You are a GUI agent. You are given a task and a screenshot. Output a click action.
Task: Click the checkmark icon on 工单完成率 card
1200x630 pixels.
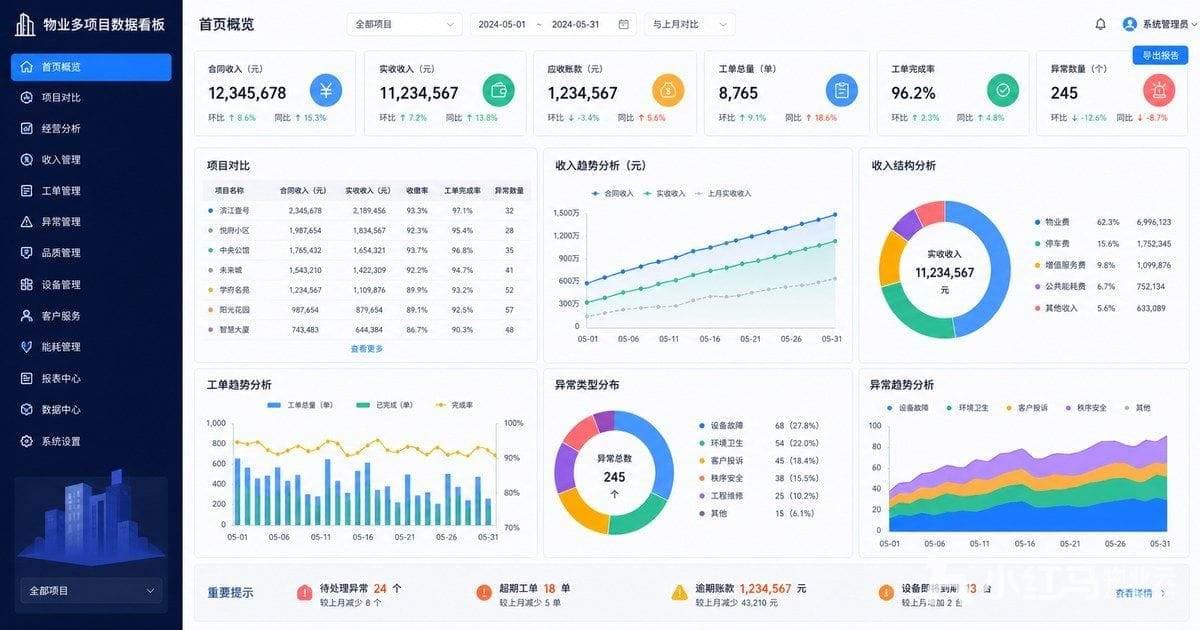pos(1003,90)
